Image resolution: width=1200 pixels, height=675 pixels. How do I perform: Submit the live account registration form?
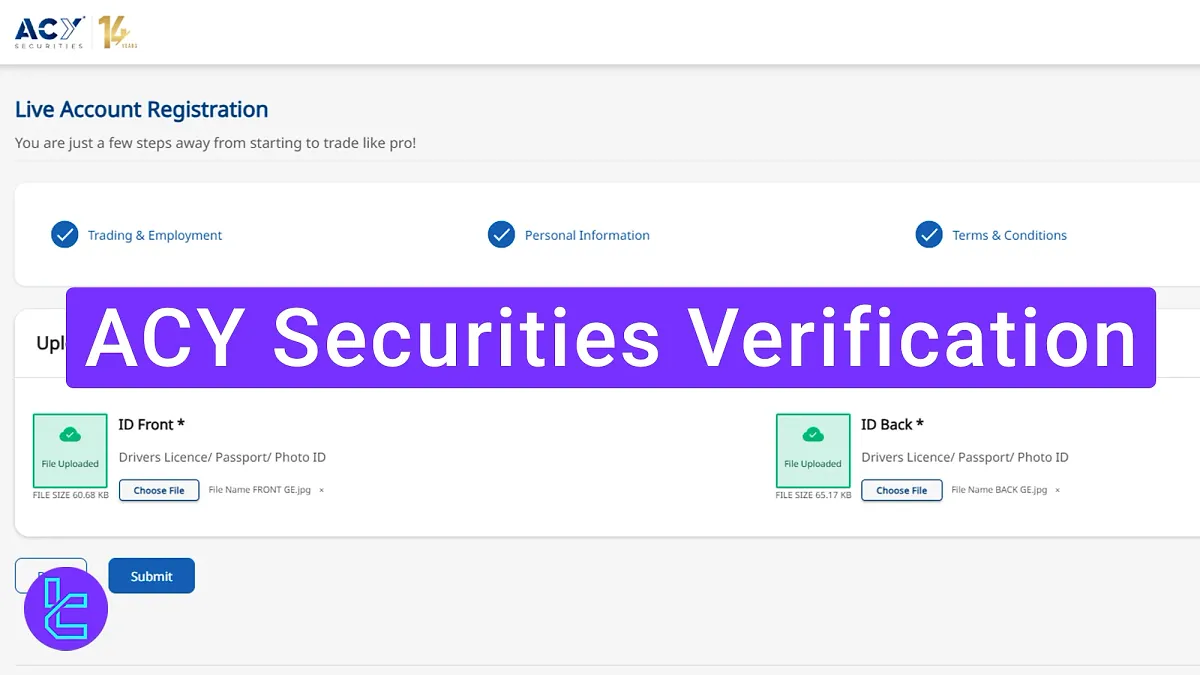click(x=151, y=575)
